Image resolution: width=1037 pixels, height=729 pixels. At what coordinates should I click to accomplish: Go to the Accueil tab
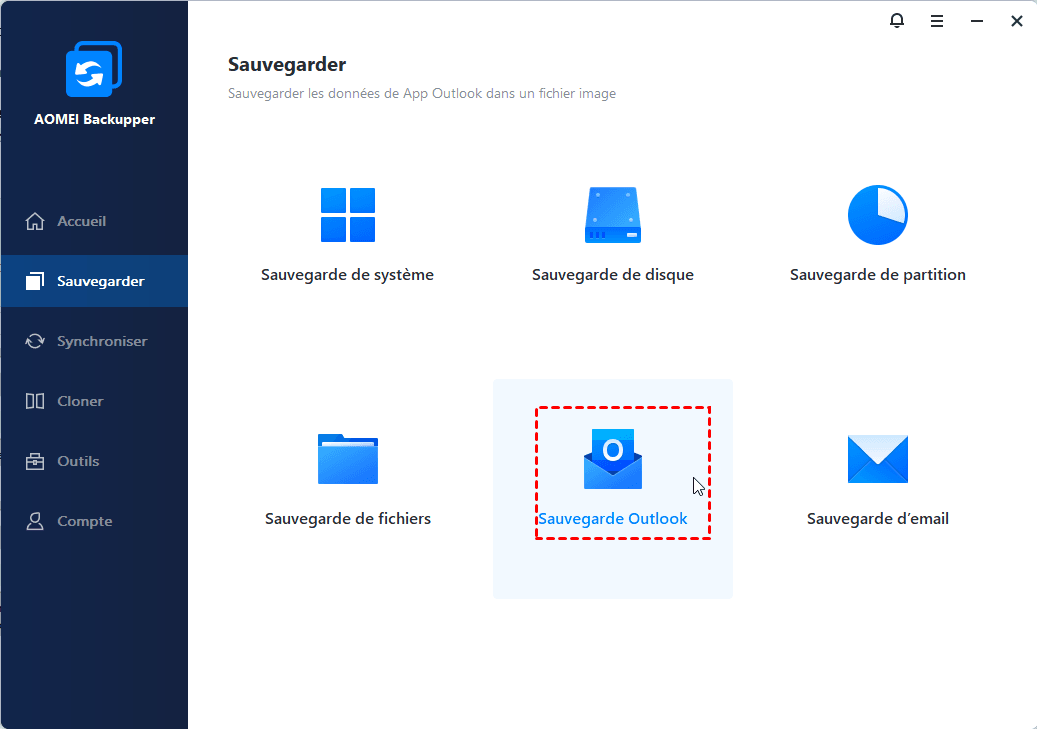click(x=94, y=221)
